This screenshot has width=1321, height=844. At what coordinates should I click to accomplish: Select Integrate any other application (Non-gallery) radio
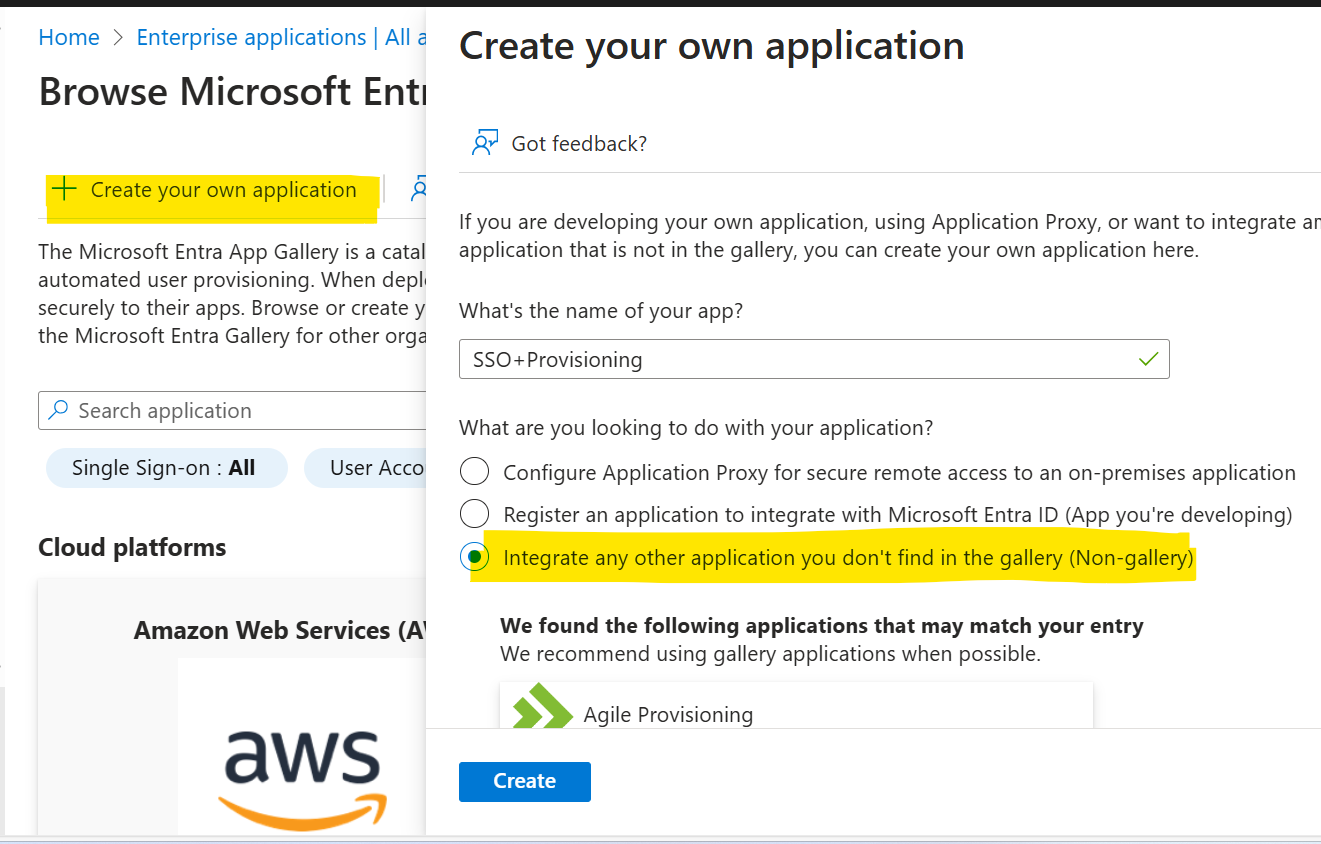[474, 557]
